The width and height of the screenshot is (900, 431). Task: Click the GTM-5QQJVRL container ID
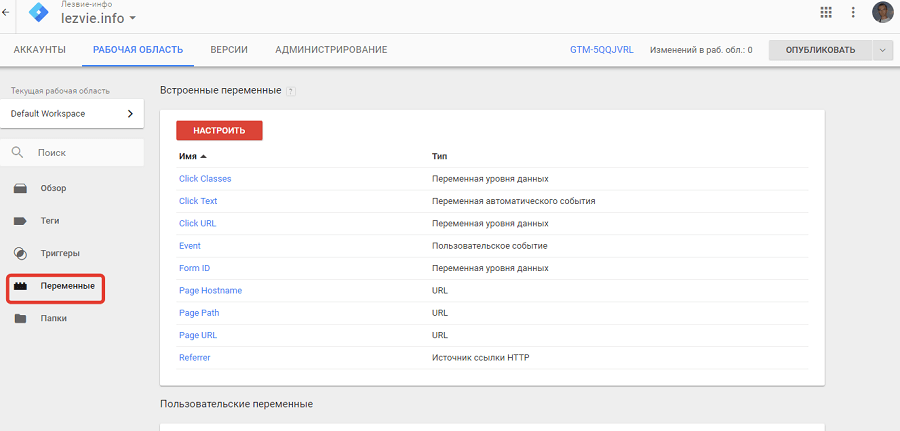(601, 50)
